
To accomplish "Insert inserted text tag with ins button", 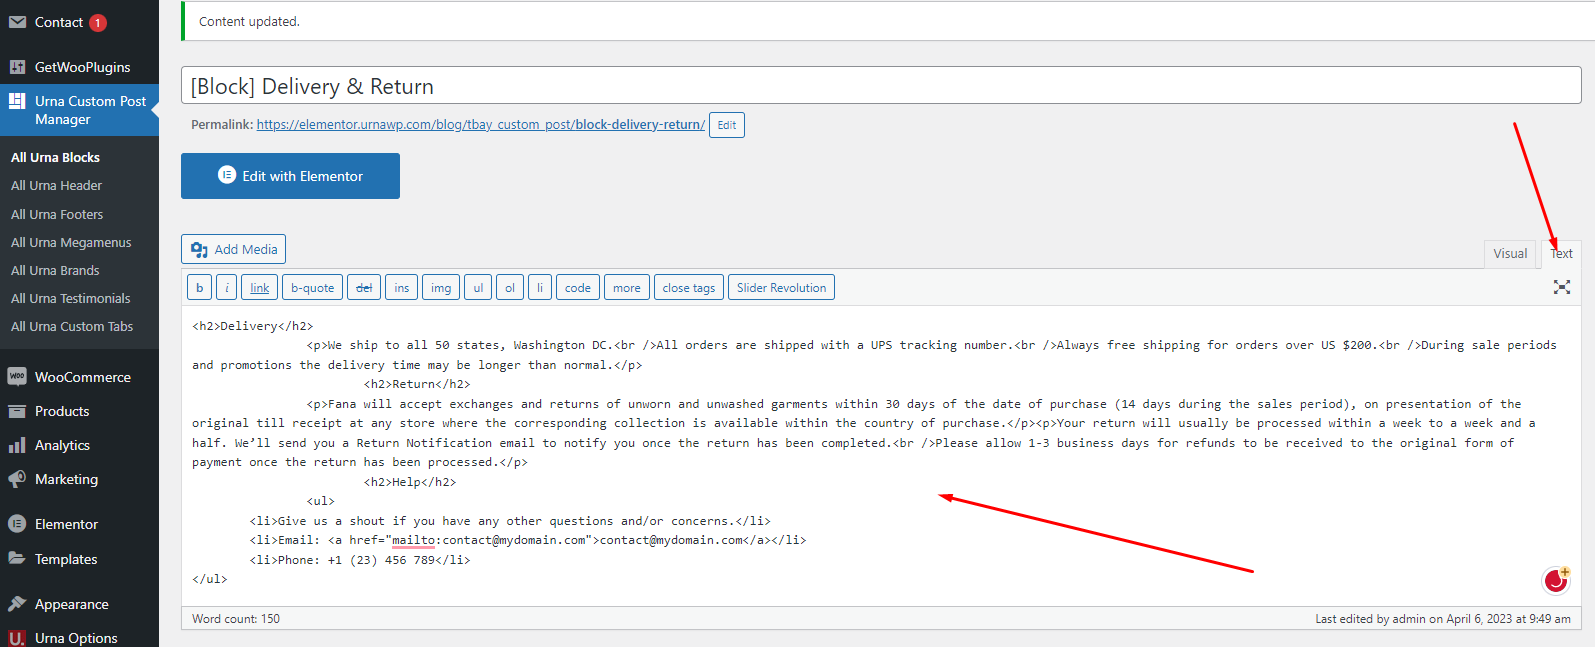I will 401,288.
